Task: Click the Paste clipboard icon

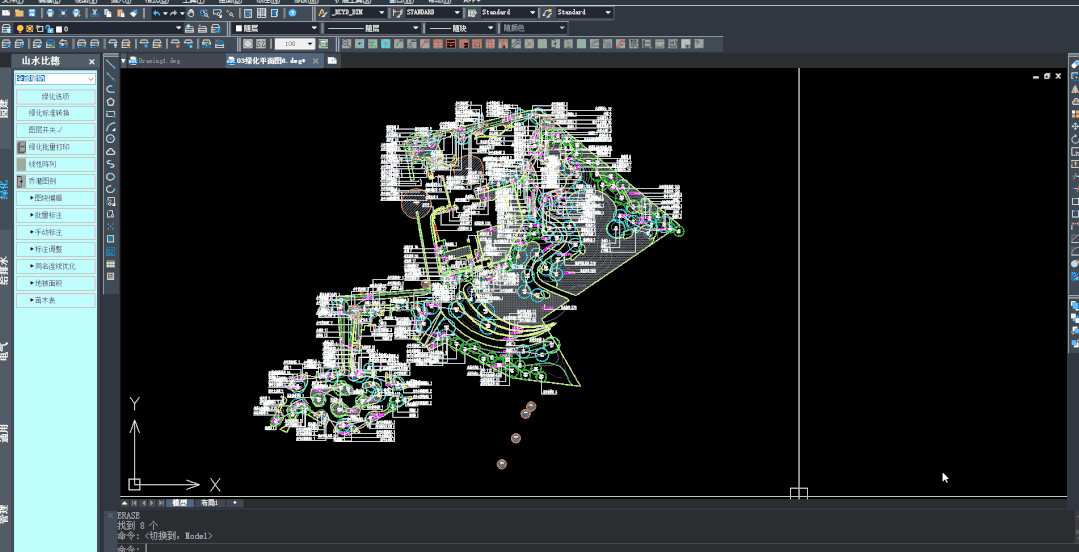Action: click(x=120, y=13)
